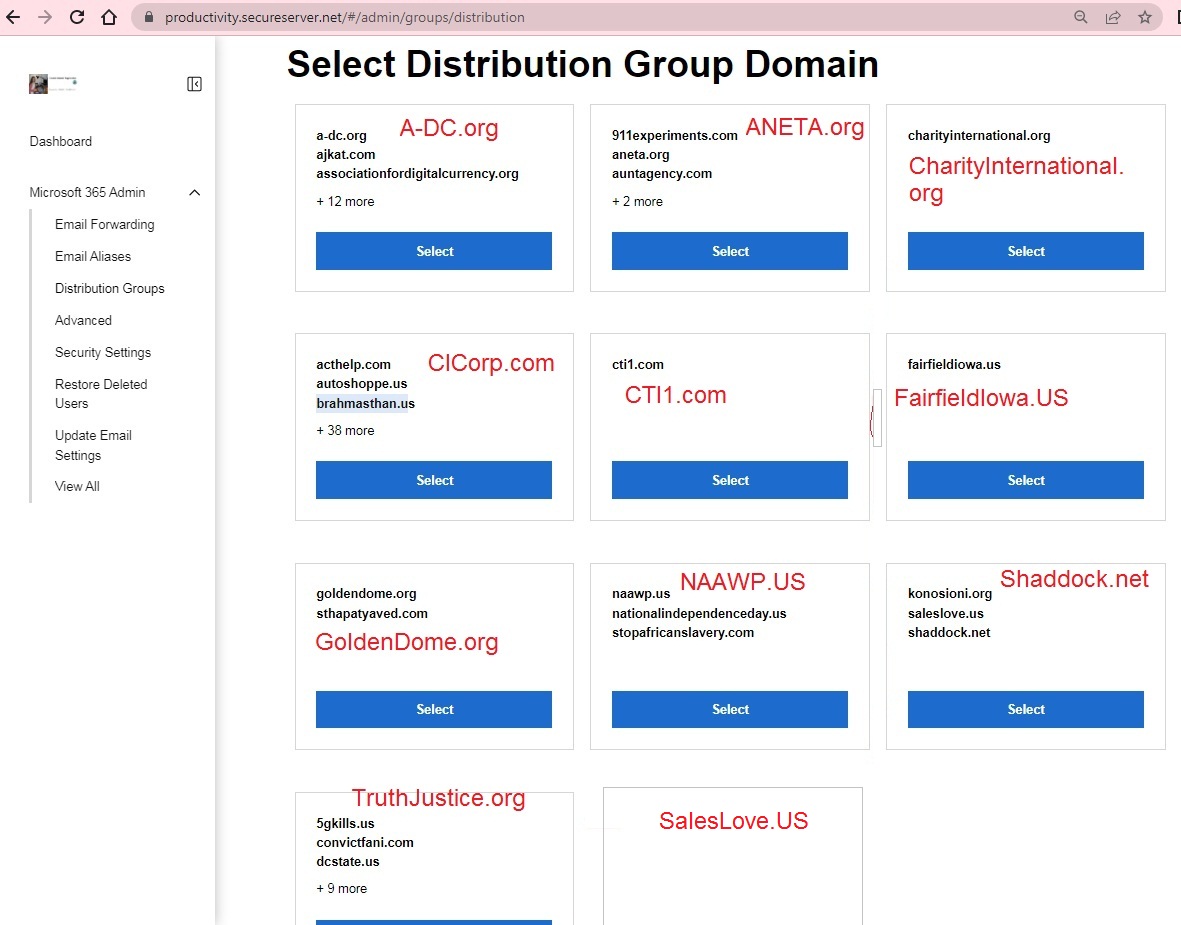Select the acthelp.com domain group

tap(434, 480)
